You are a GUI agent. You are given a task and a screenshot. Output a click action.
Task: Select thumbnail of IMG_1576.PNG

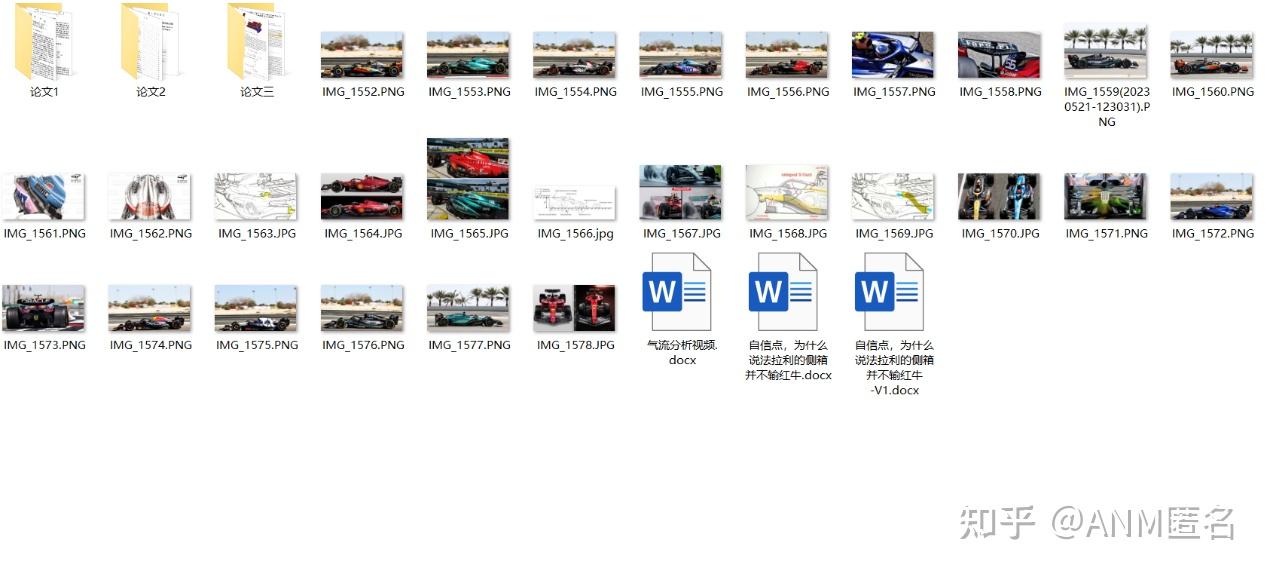point(362,308)
